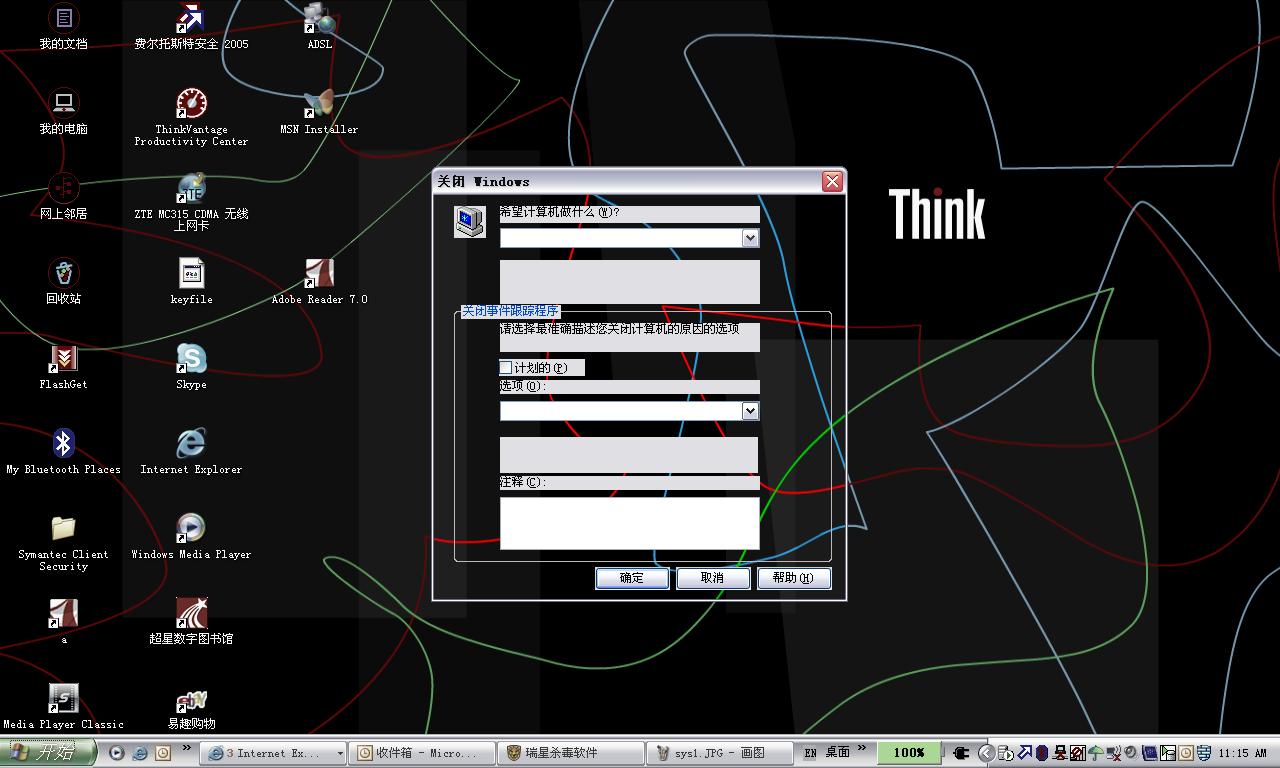Expand the 桌面 toolbar chevron
Image resolution: width=1280 pixels, height=768 pixels.
point(863,750)
